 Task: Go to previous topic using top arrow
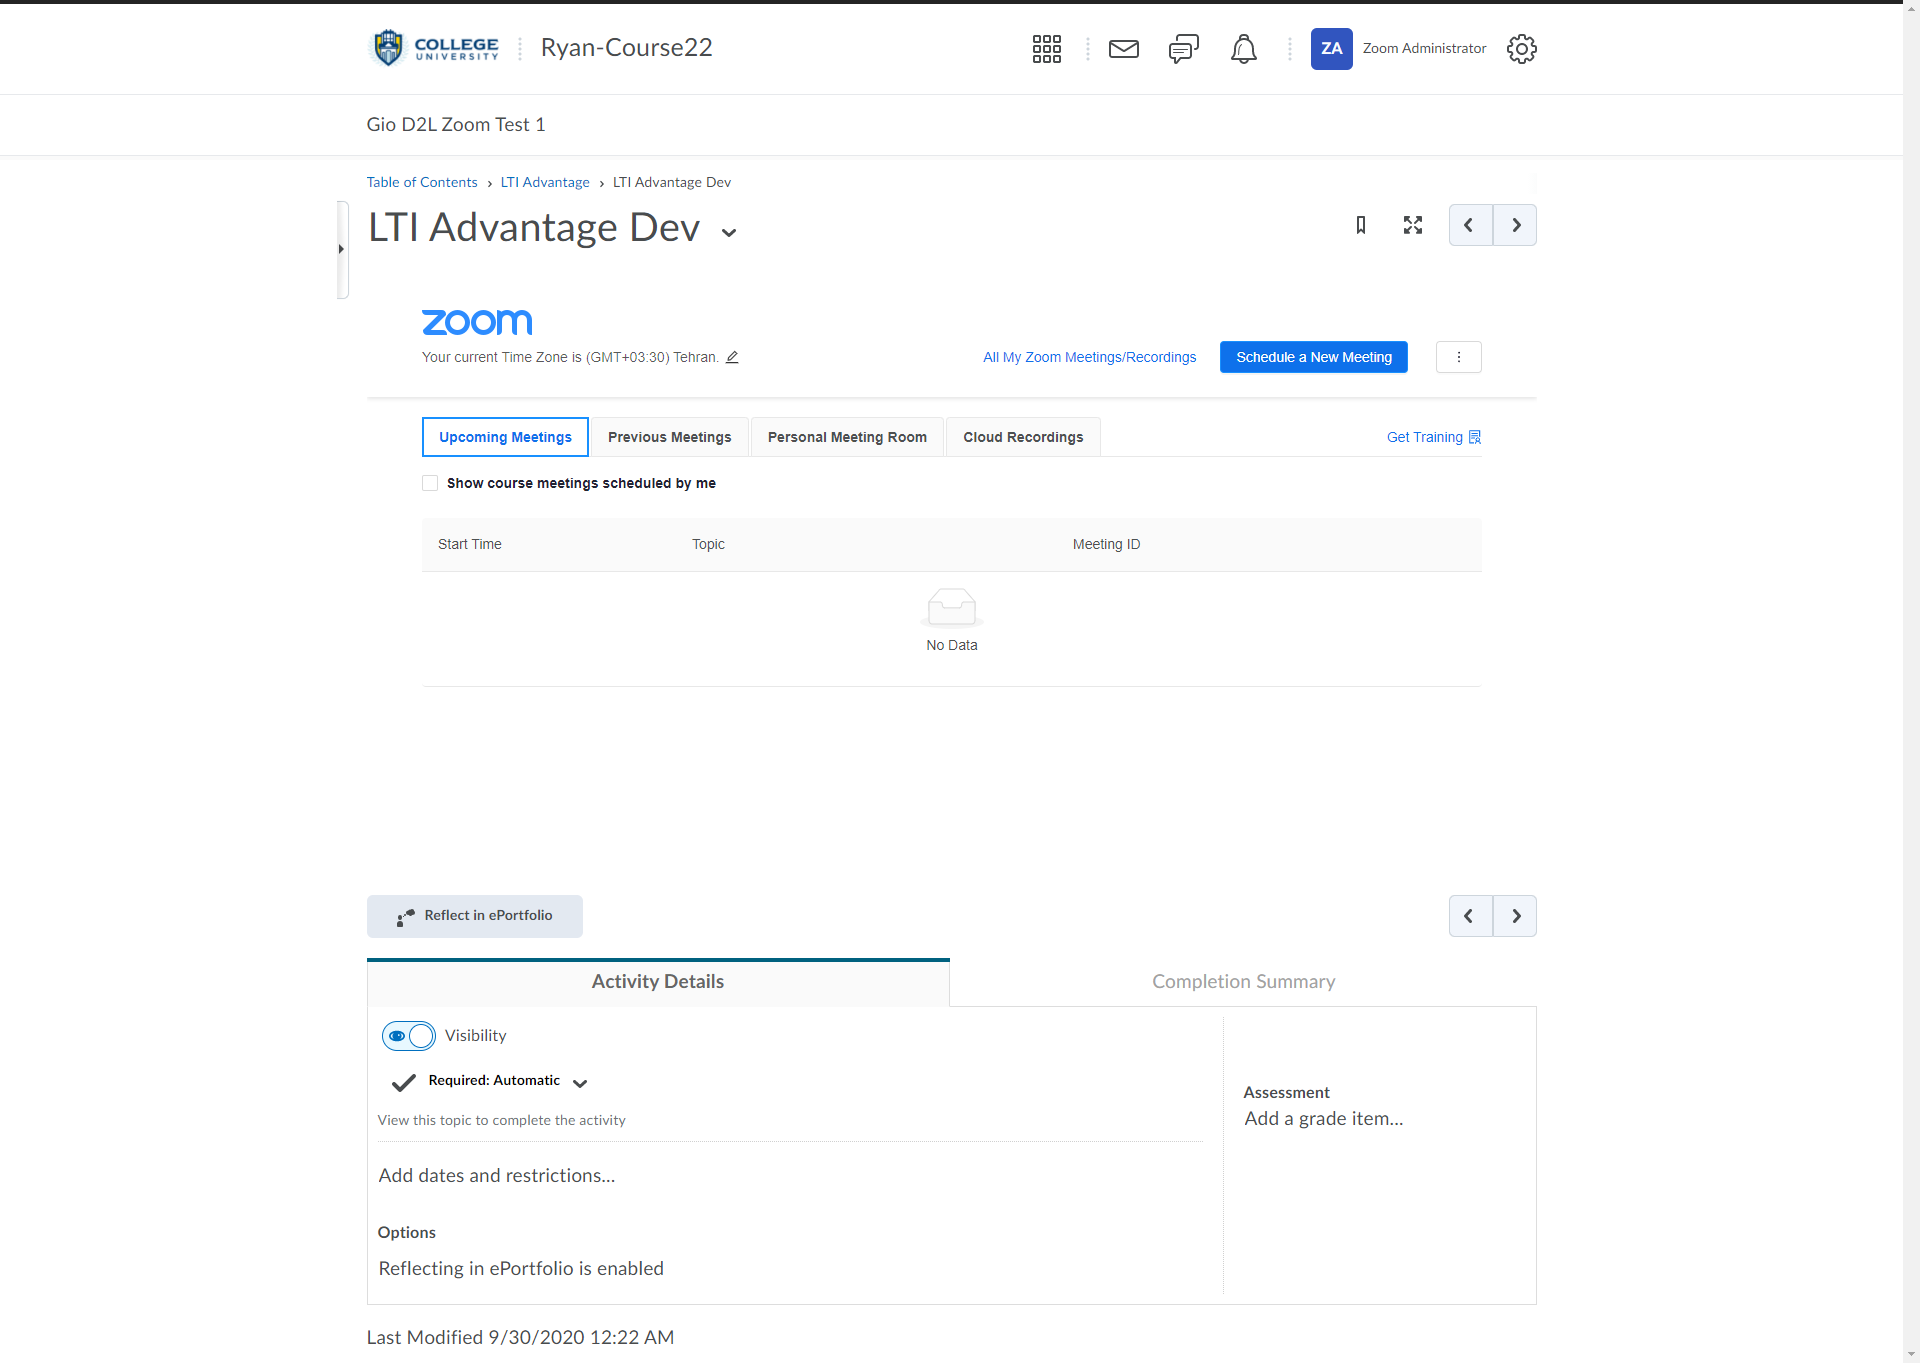pyautogui.click(x=1470, y=225)
